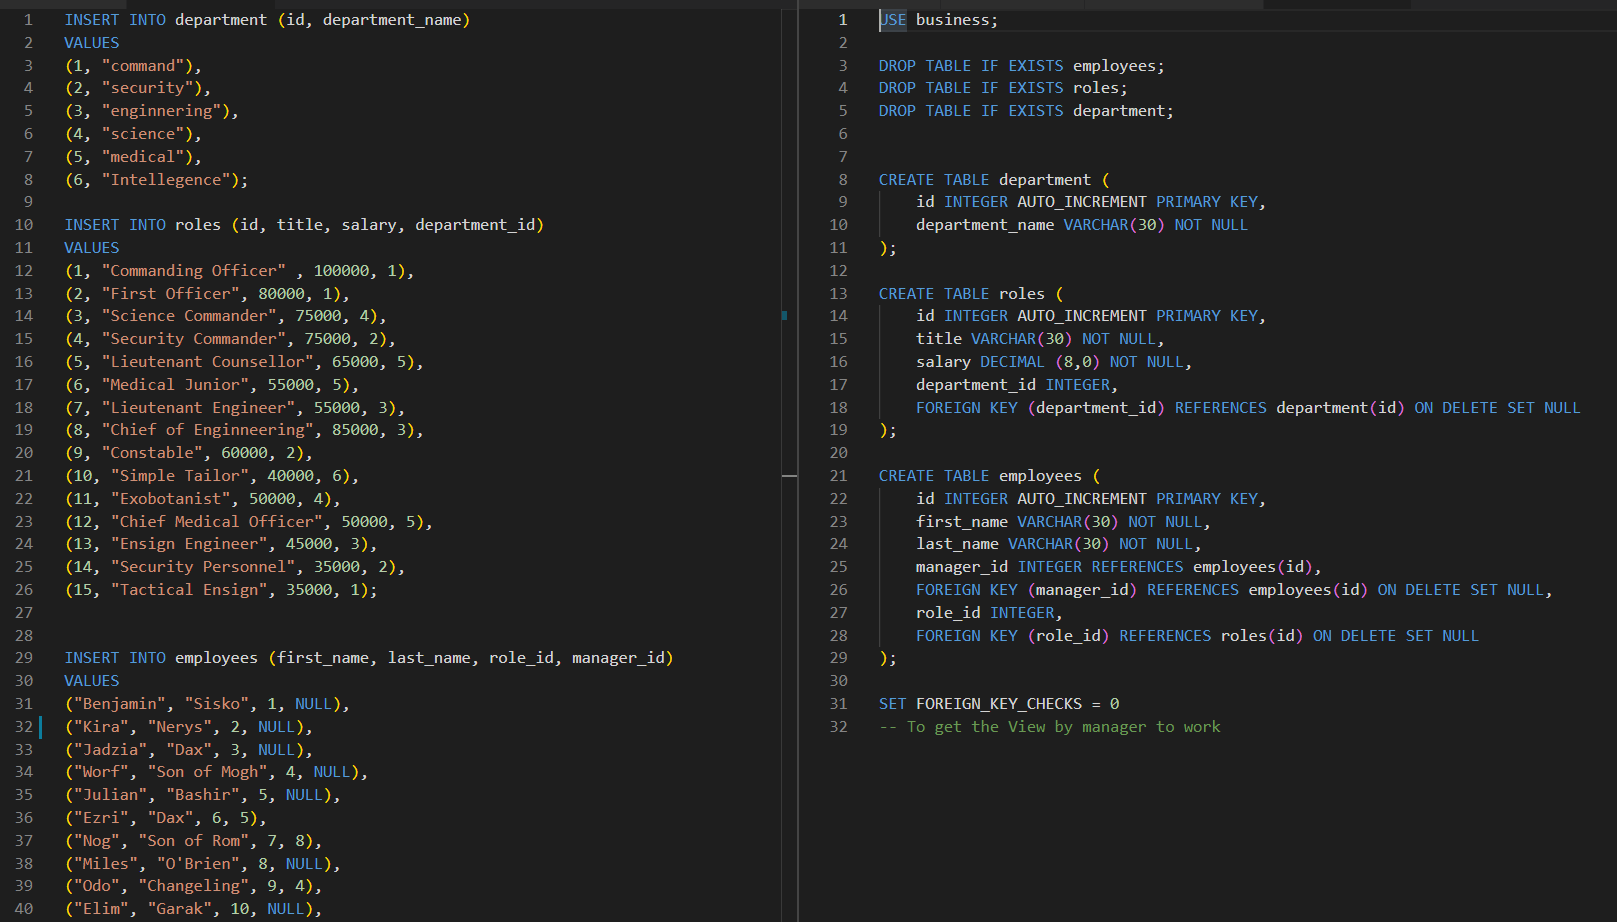The image size is (1617, 922).
Task: Click "DROP TABLE IF EXISTS department" line
Action: (x=1026, y=111)
